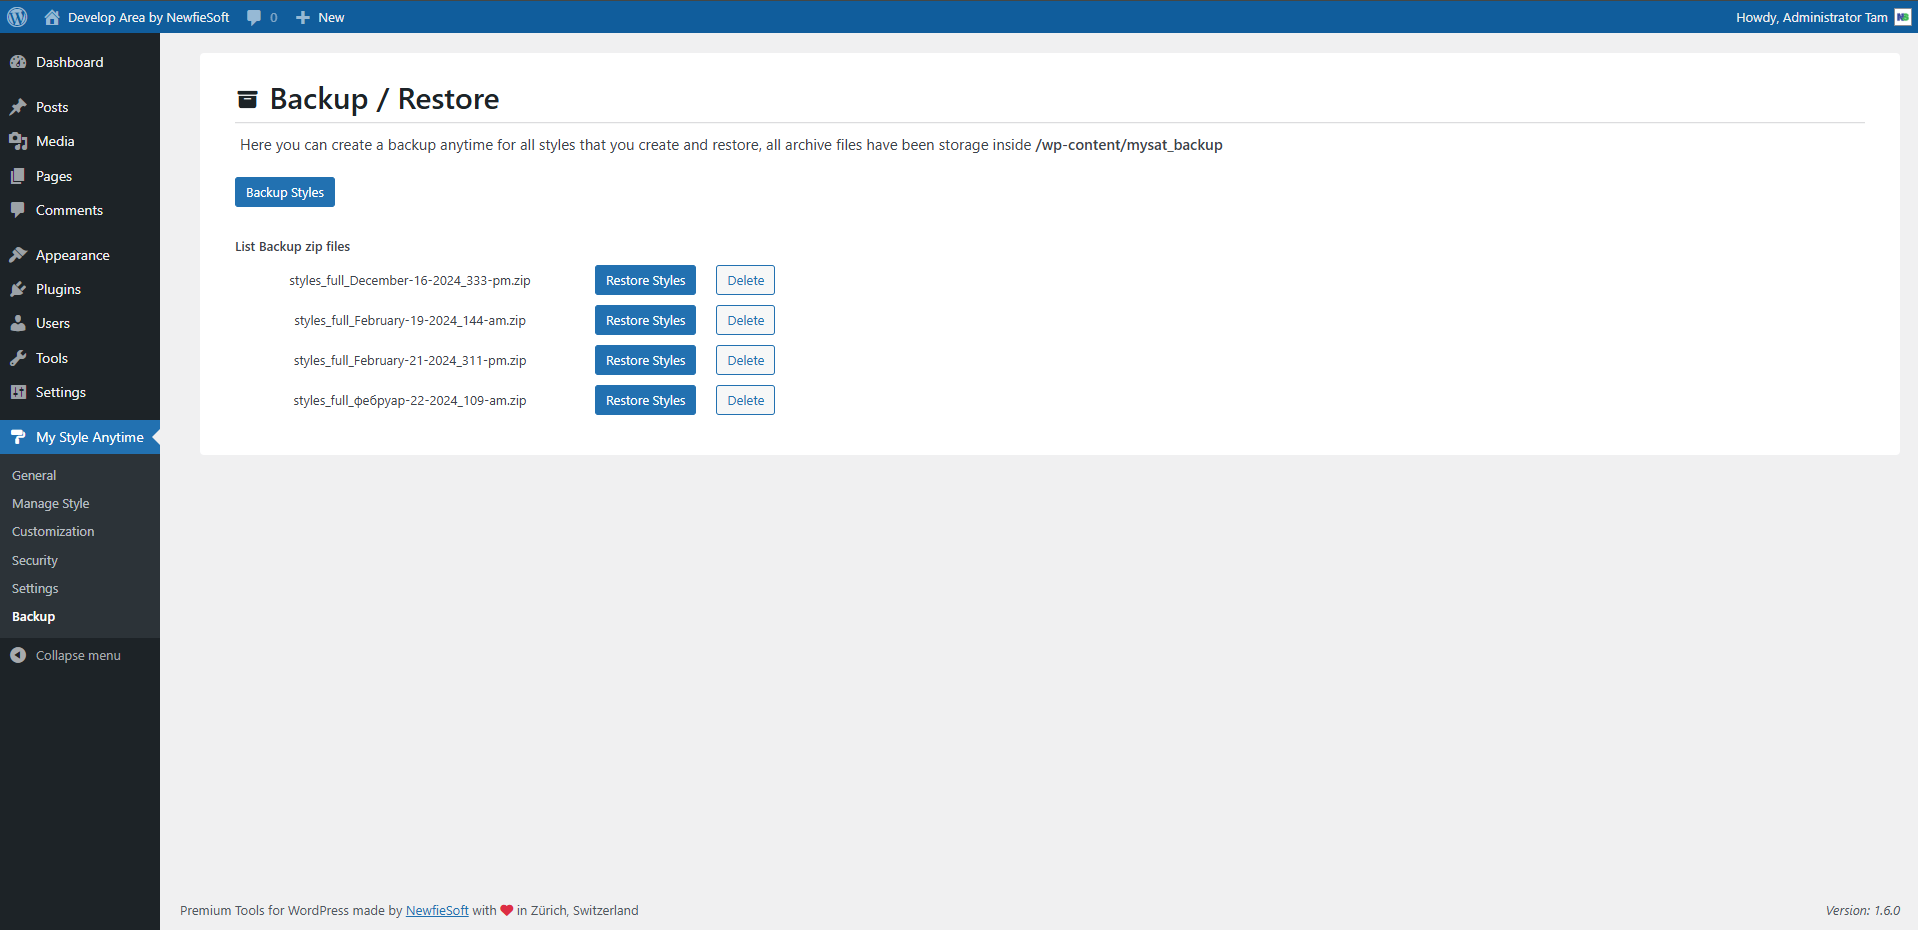Restore Styles for February-19-2024 backup
The image size is (1918, 930).
coord(645,320)
